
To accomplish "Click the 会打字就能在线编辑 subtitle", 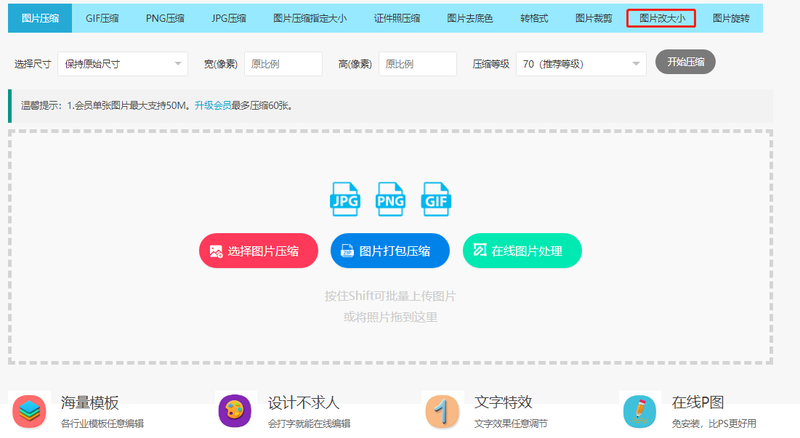I will point(309,423).
